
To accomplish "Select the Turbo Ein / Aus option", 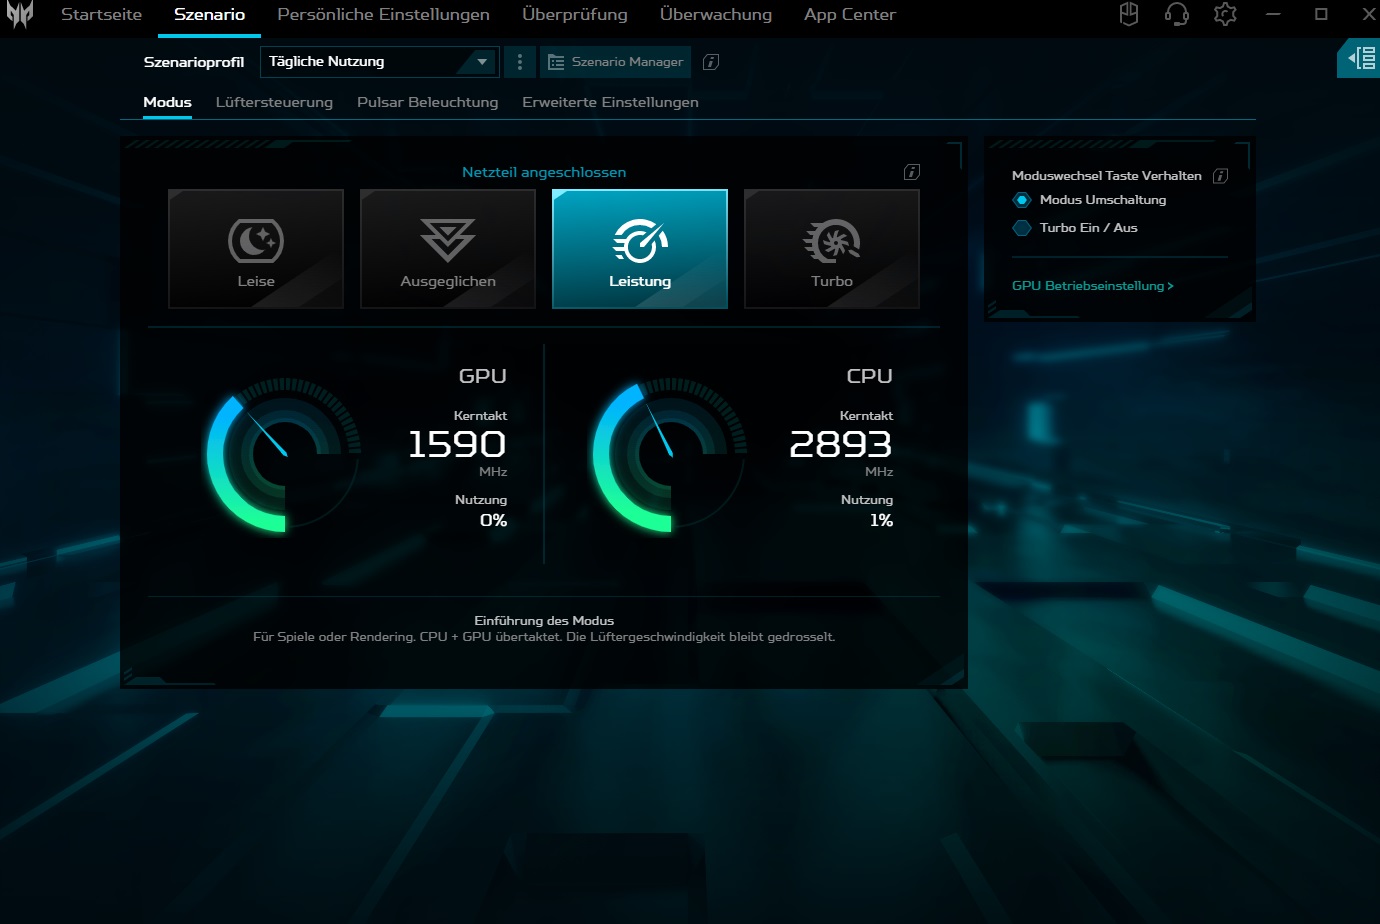I will click(x=1022, y=228).
